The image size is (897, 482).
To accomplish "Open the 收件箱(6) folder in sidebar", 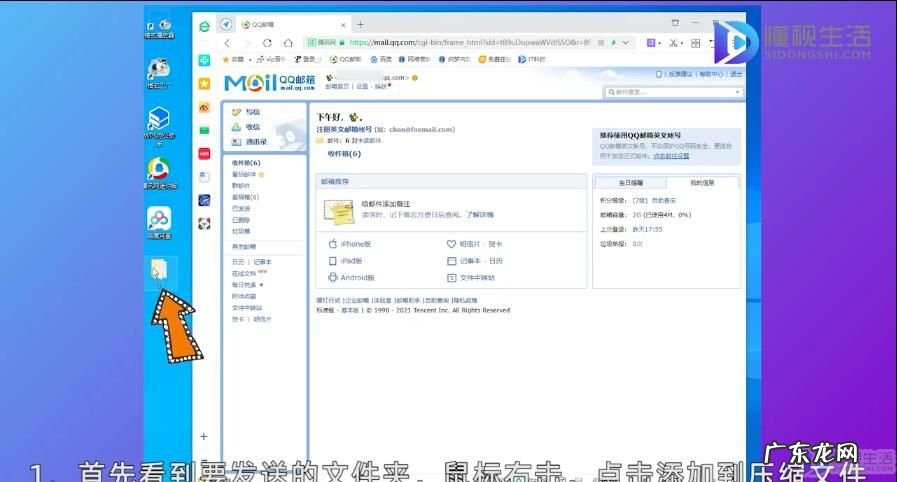I will point(246,163).
